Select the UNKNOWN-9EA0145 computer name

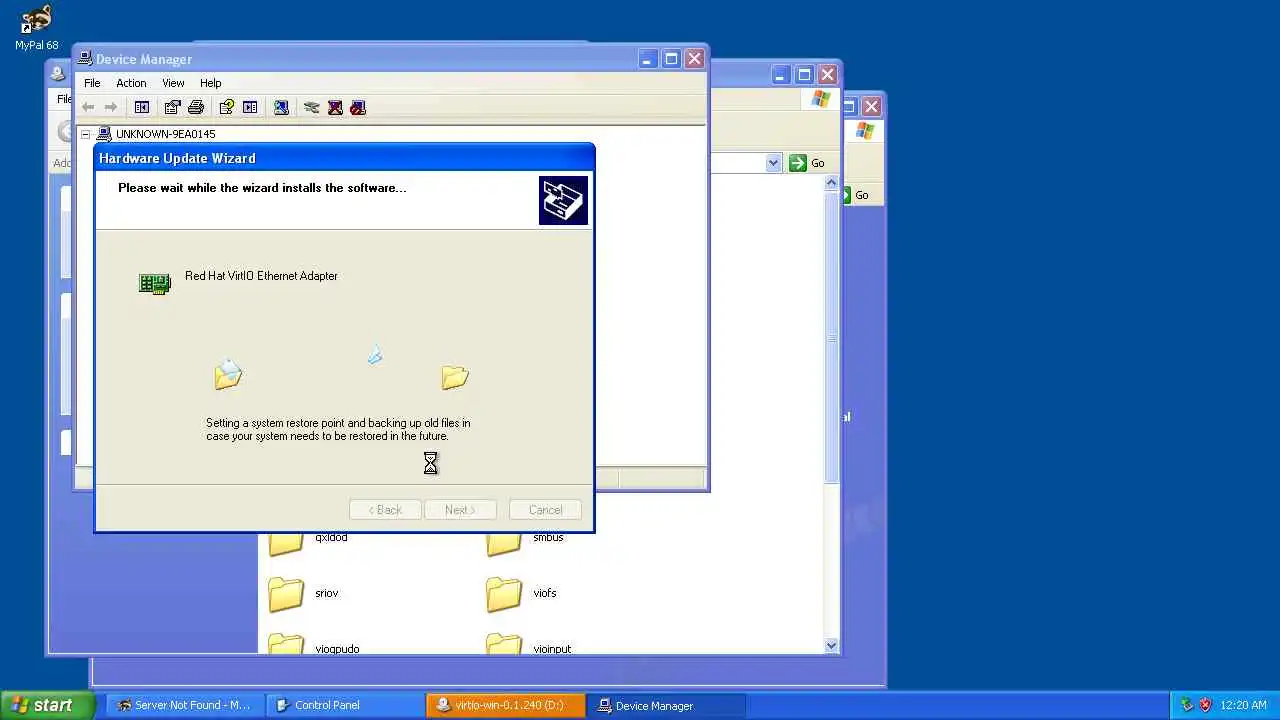(x=165, y=134)
